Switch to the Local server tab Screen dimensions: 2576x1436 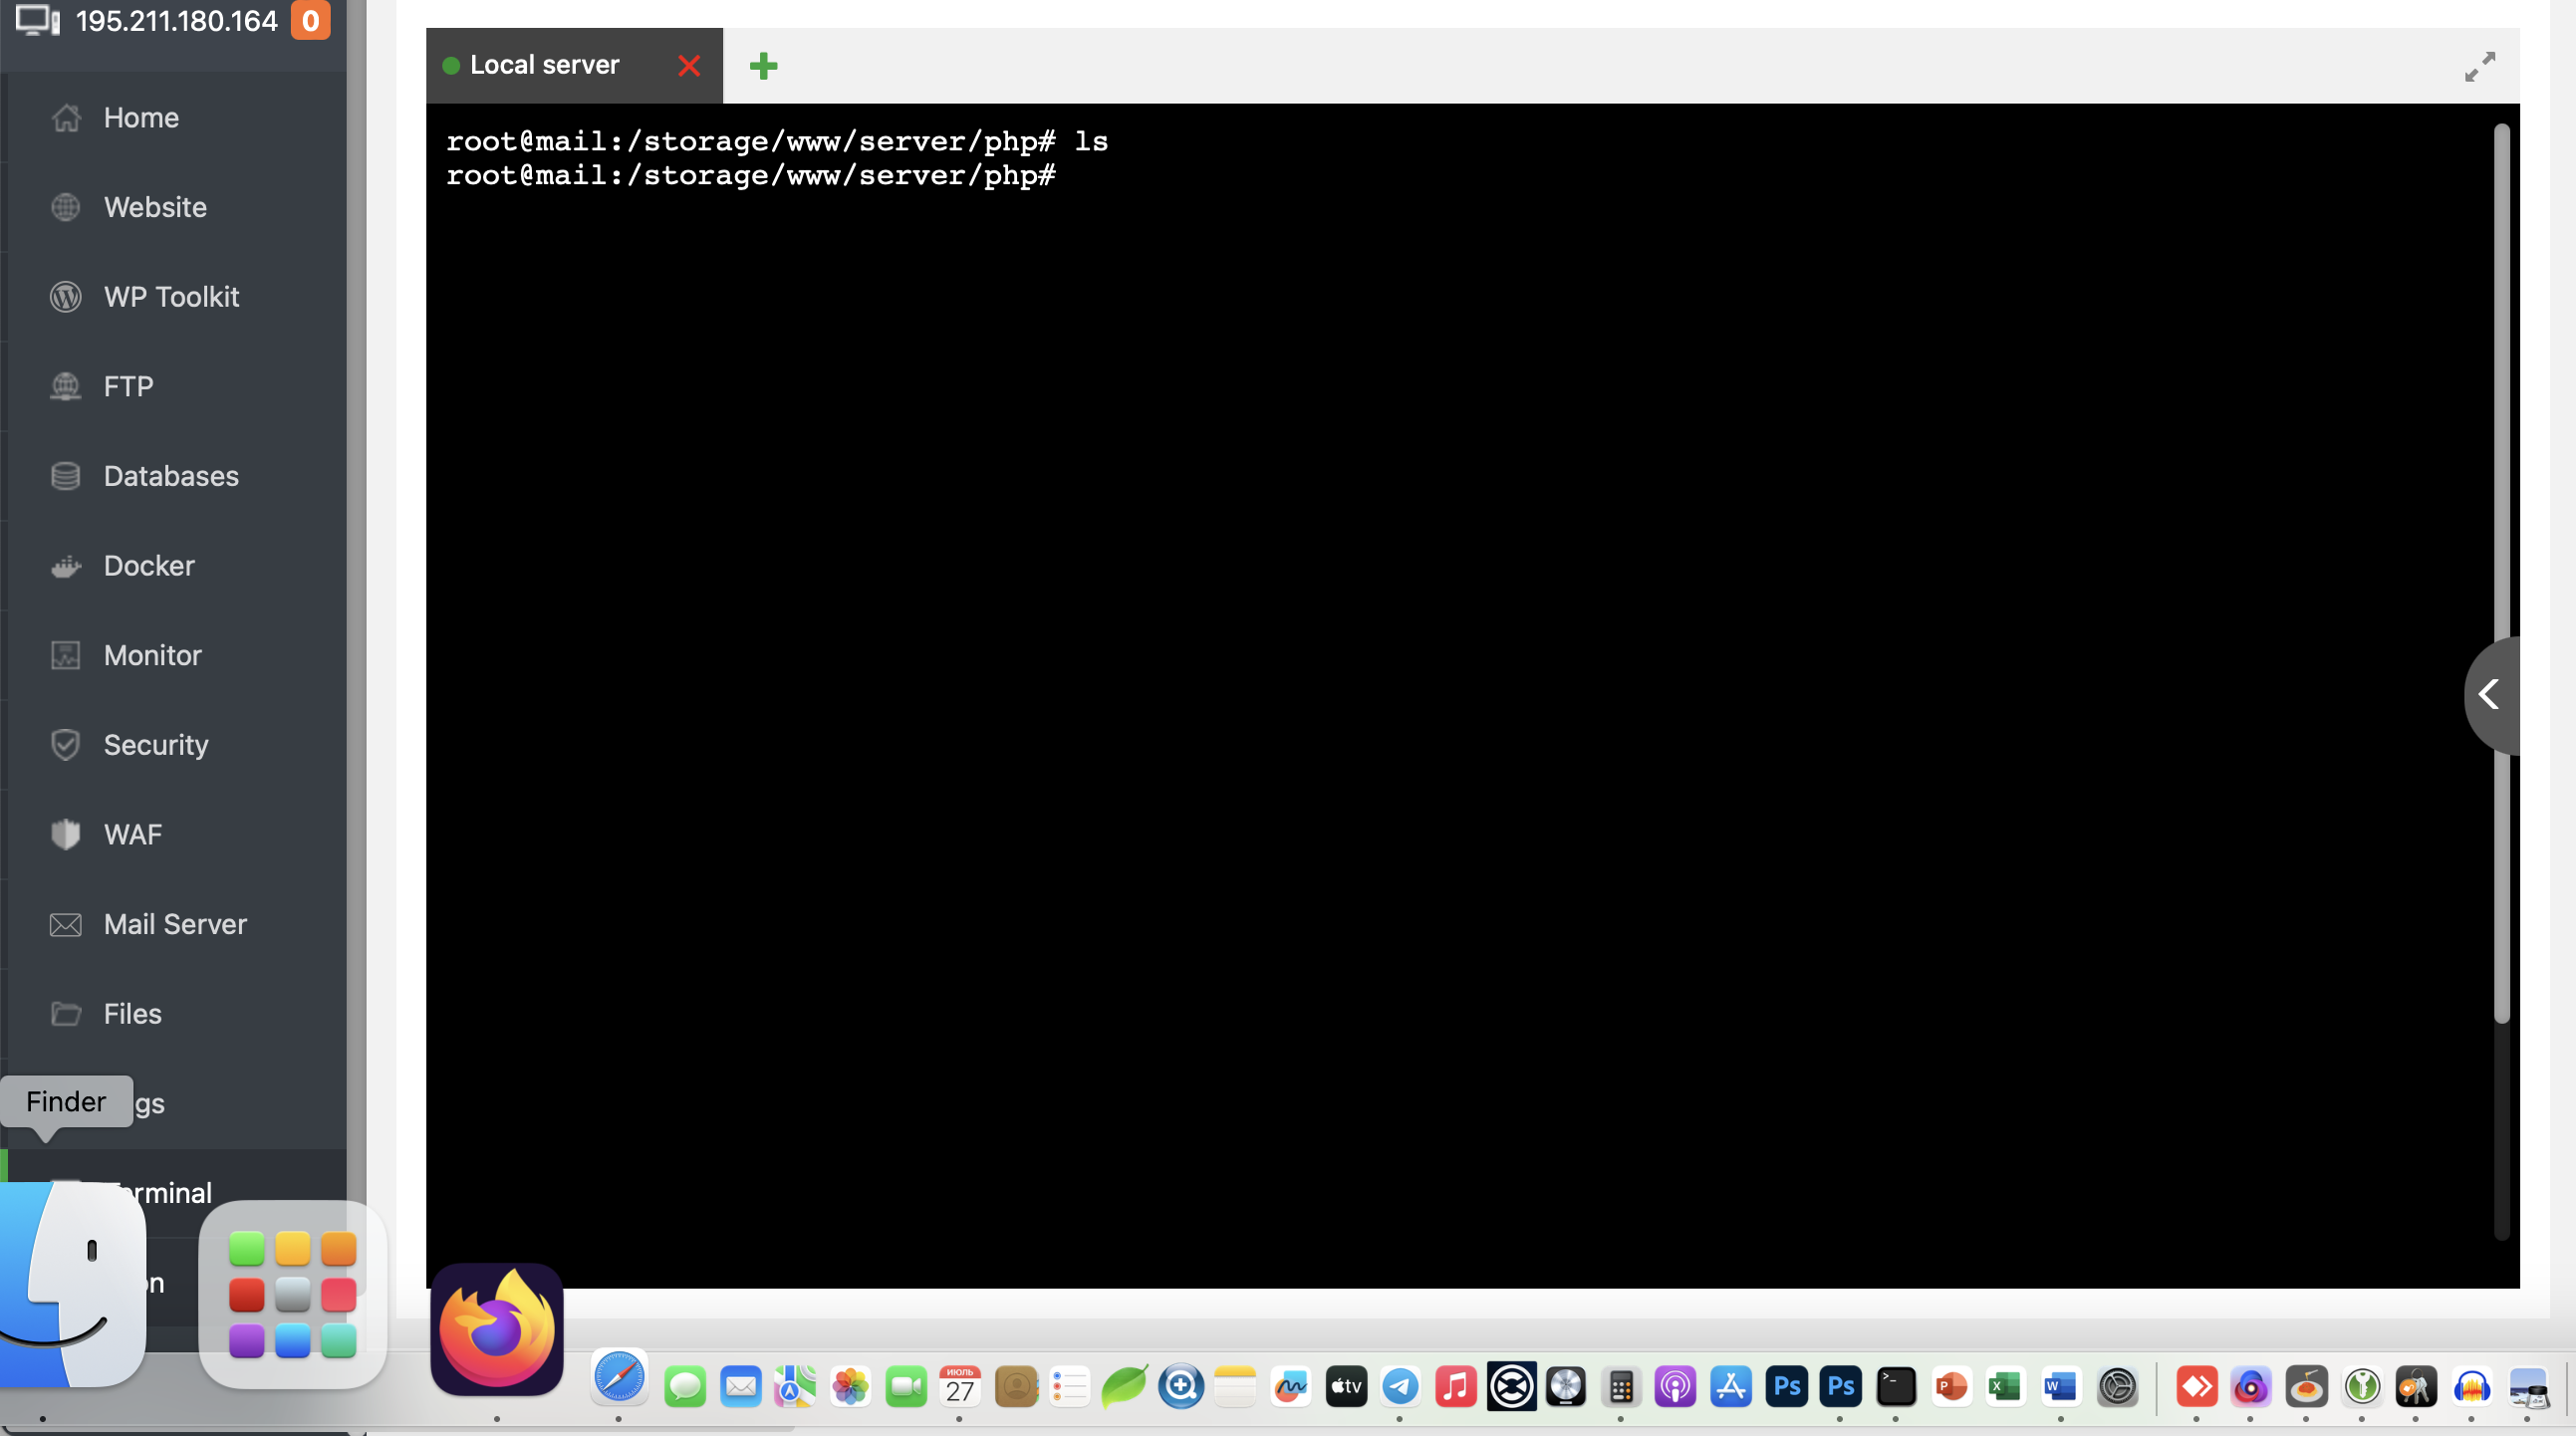(544, 66)
